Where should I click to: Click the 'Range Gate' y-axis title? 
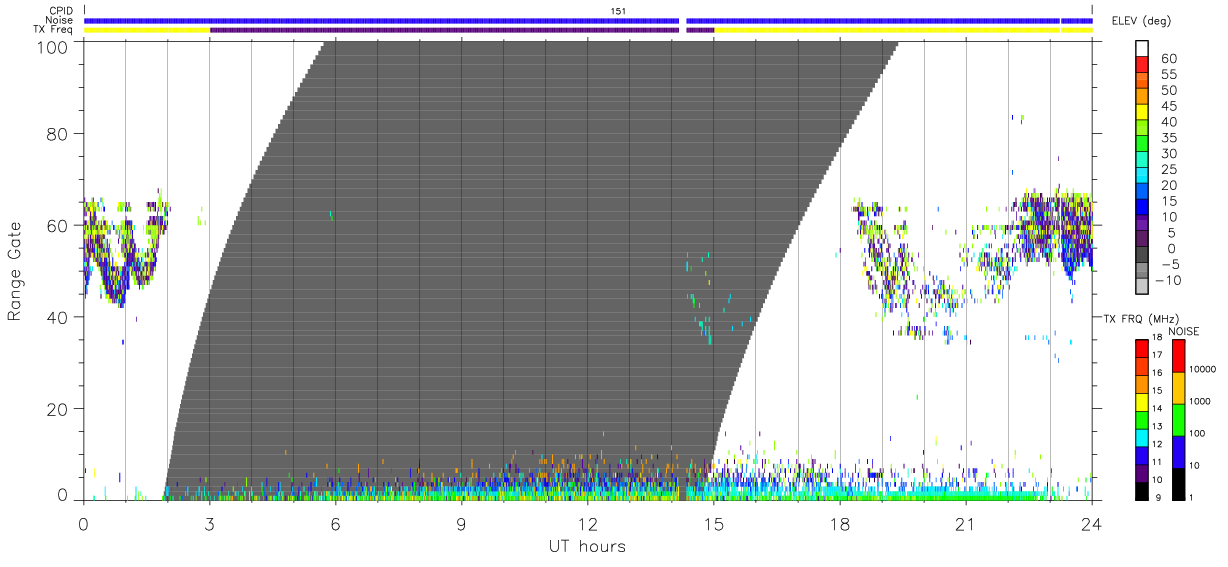pyautogui.click(x=16, y=271)
